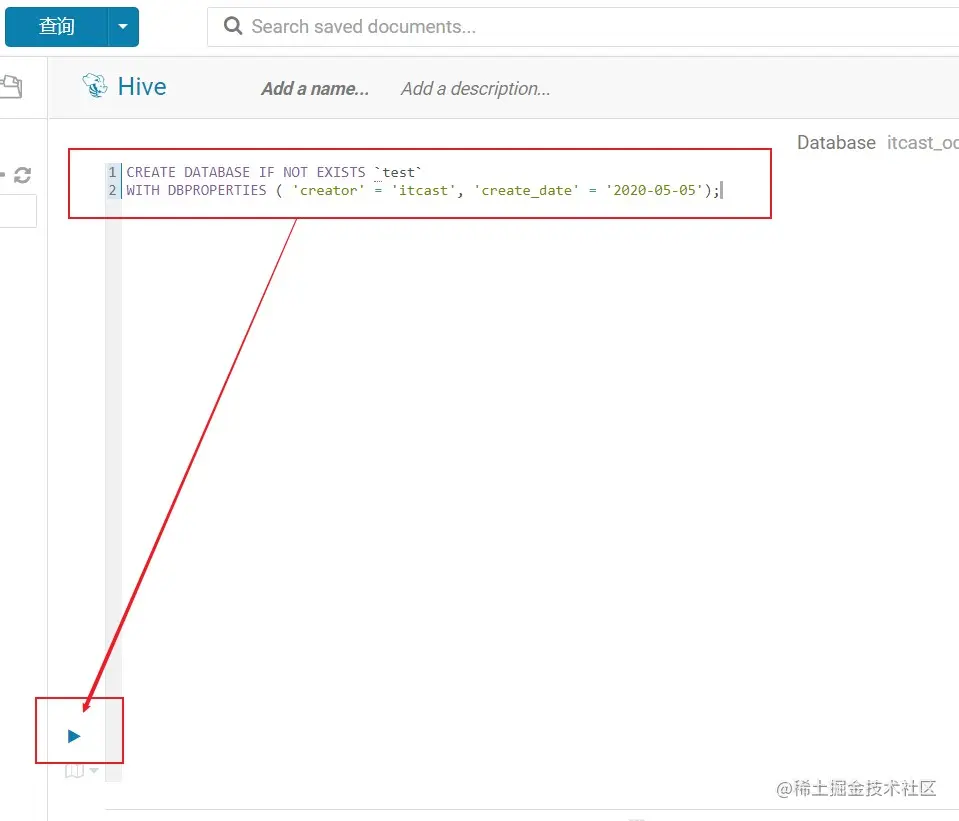Edit the Add a name... field
Image resolution: width=959 pixels, height=821 pixels.
point(315,89)
